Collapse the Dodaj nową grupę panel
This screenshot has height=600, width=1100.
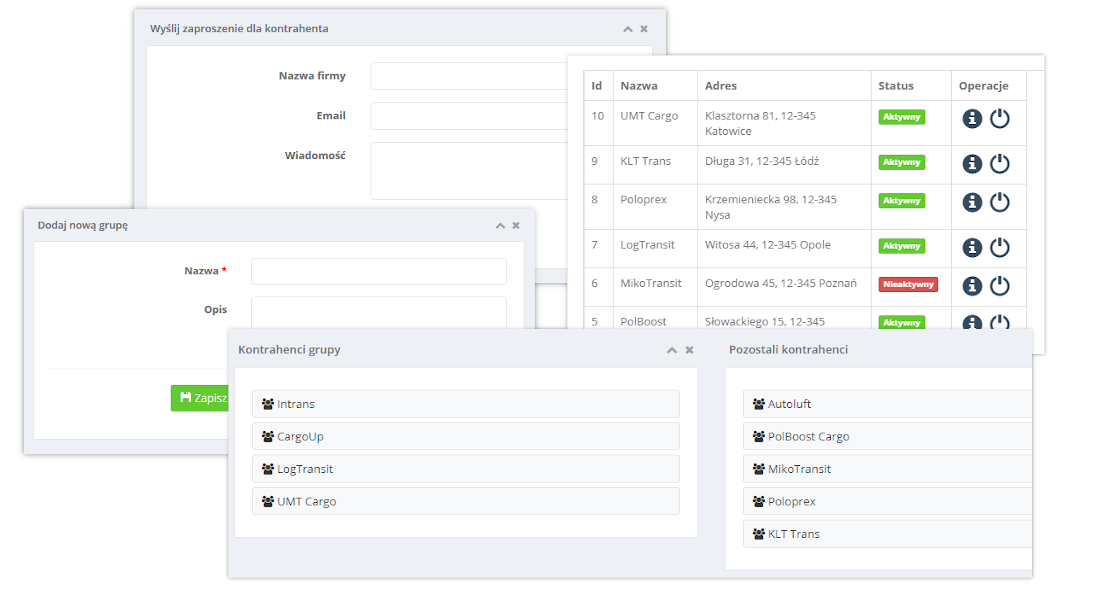[500, 226]
